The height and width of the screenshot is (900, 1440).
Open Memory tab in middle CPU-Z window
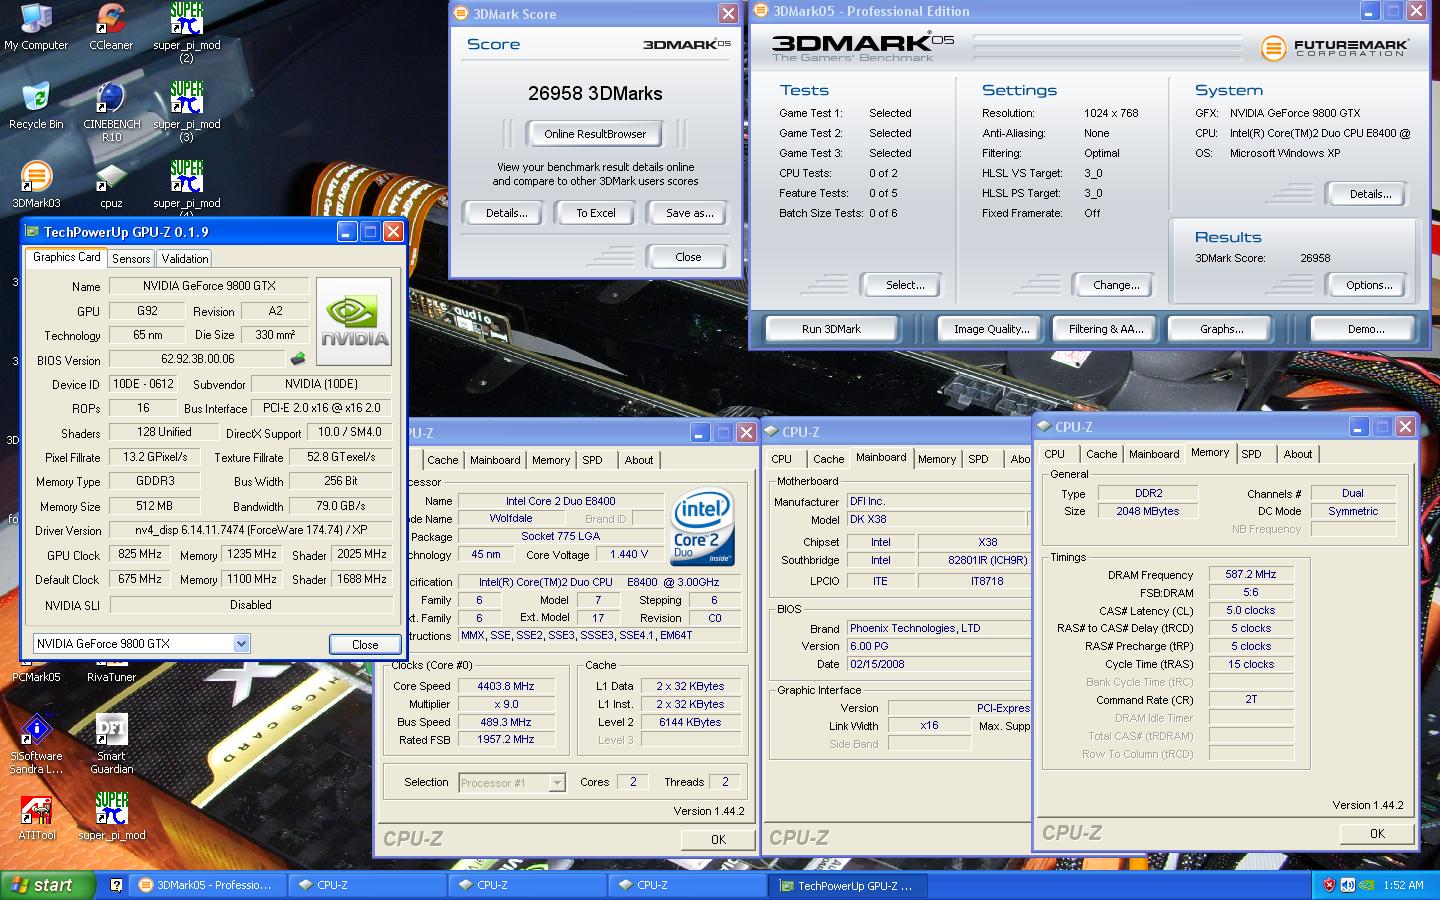tap(937, 459)
